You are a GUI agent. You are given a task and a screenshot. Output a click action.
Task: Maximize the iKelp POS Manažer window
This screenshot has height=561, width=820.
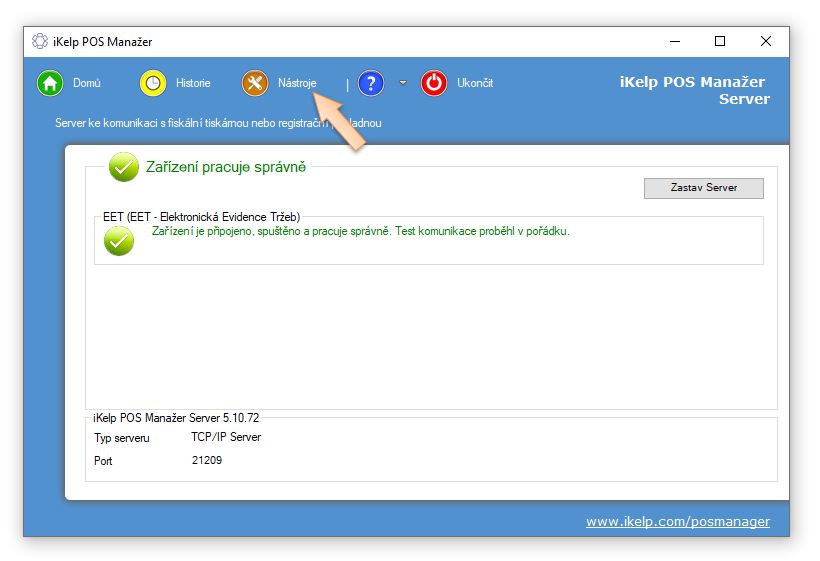tap(720, 42)
